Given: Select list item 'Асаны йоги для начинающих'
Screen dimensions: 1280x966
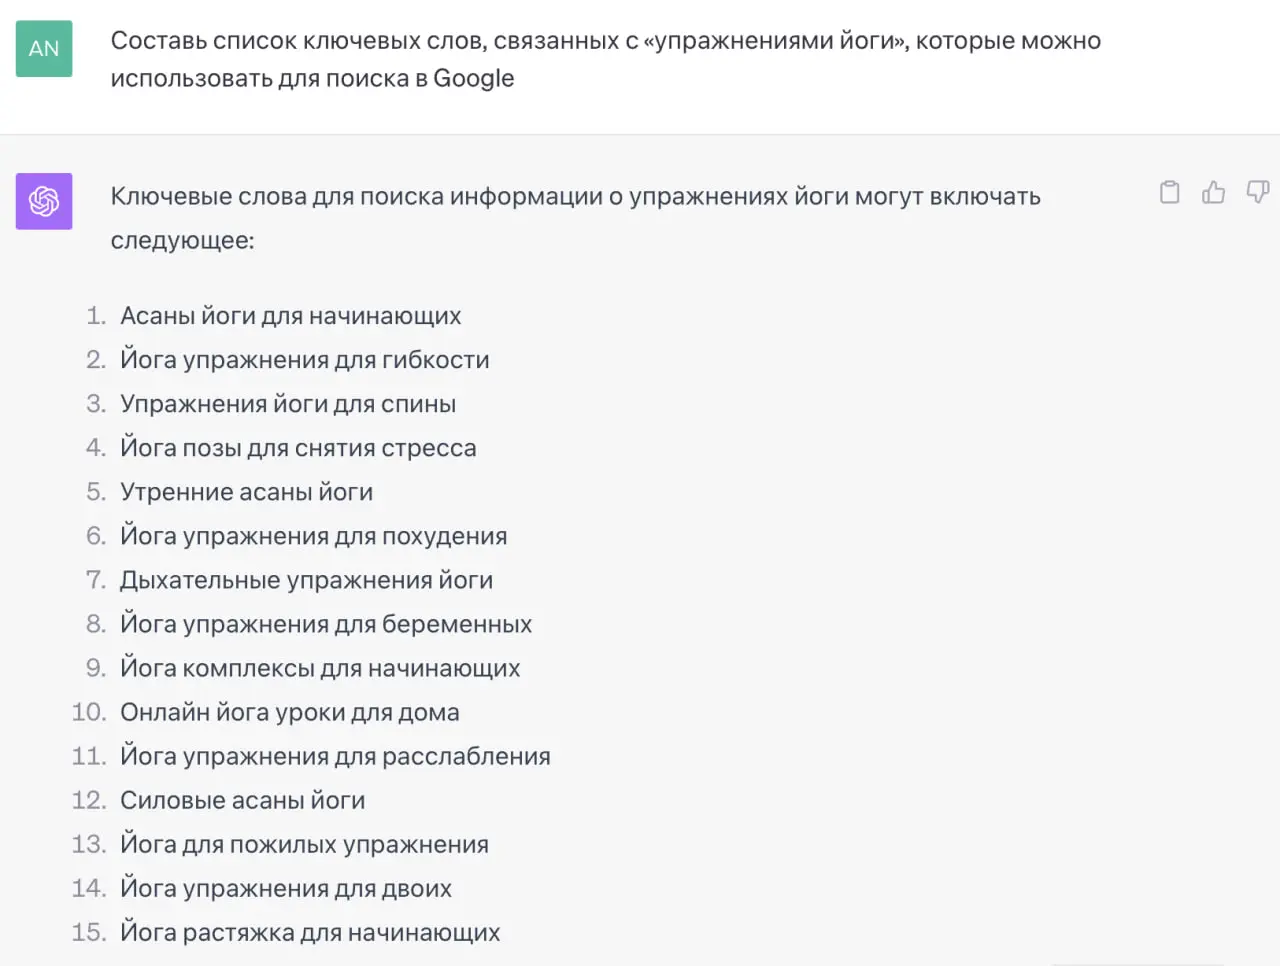Looking at the screenshot, I should click(x=291, y=316).
